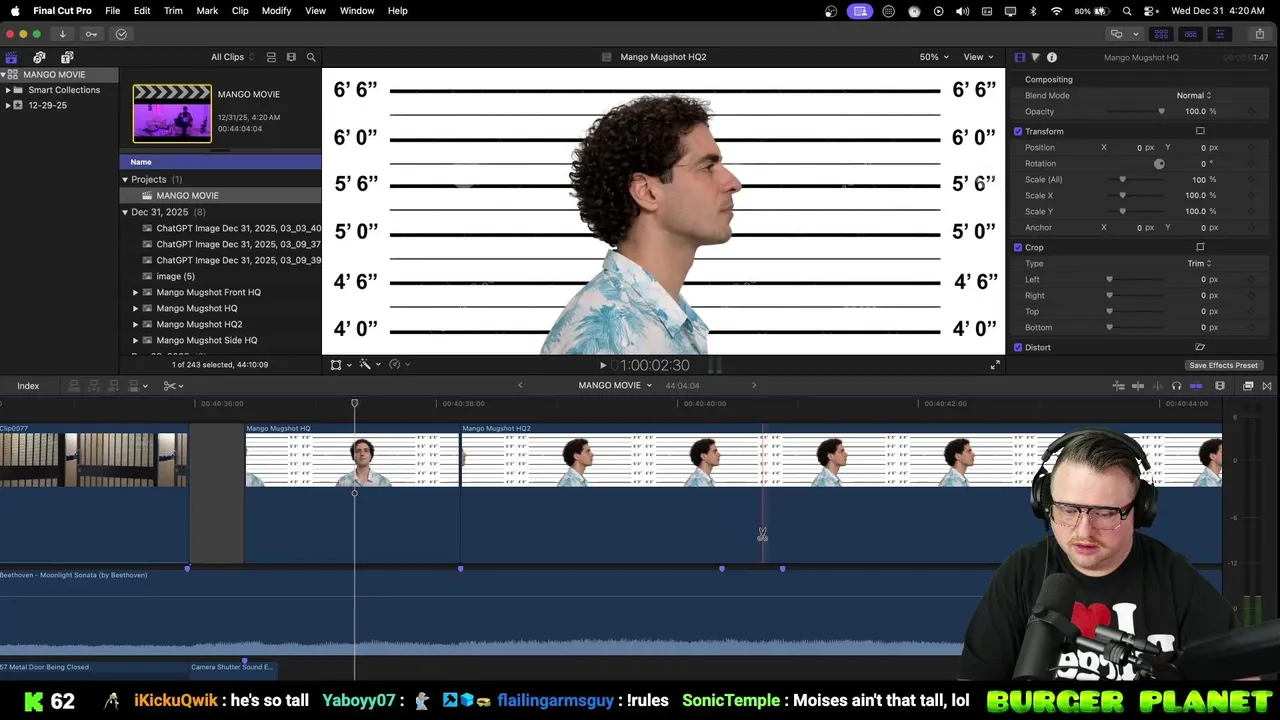The image size is (1280, 720).
Task: Open the Clip menu
Action: click(x=240, y=10)
